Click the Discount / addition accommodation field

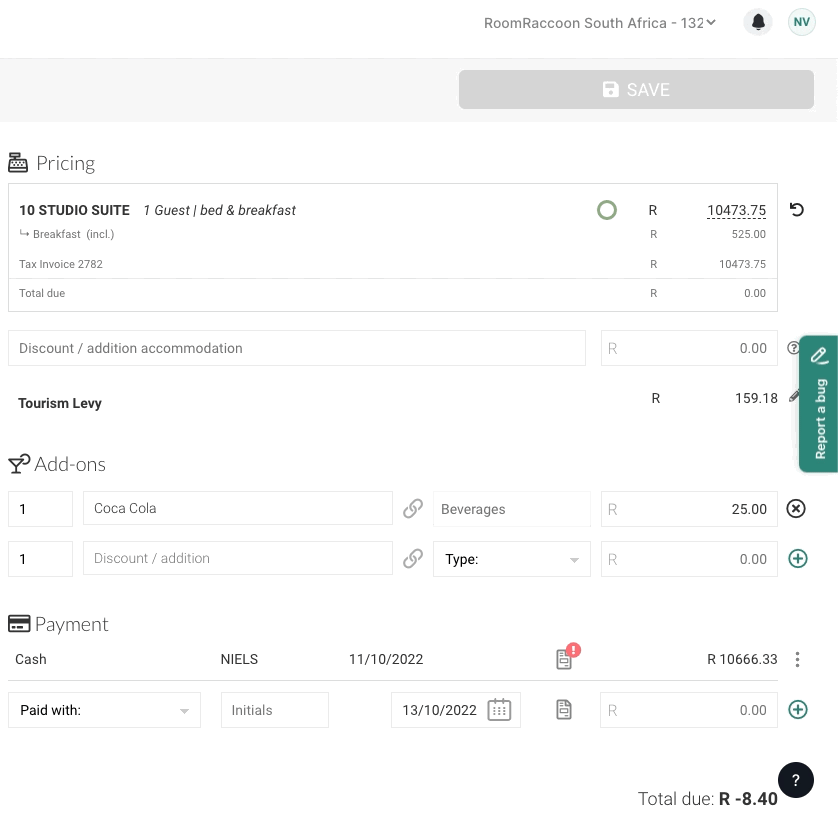tap(297, 348)
